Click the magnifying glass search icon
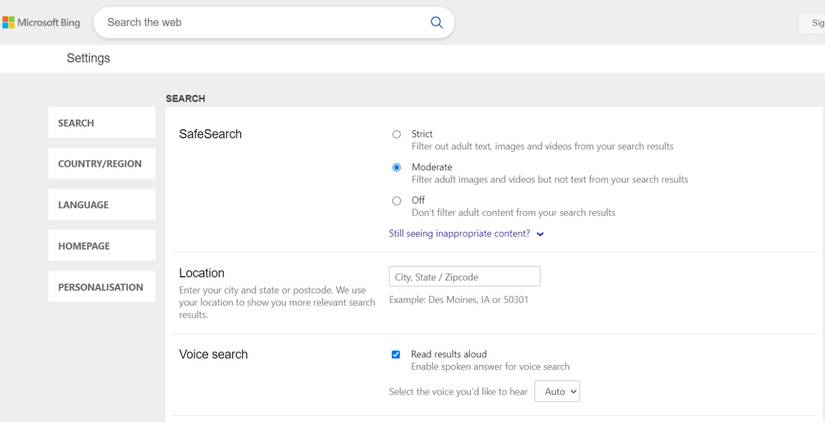 (436, 22)
